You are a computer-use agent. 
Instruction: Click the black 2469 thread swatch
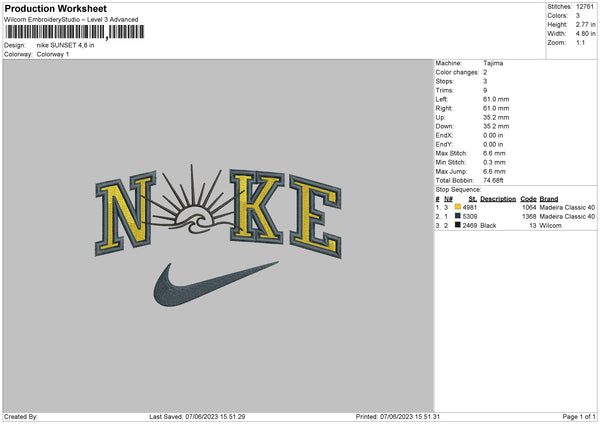457,225
